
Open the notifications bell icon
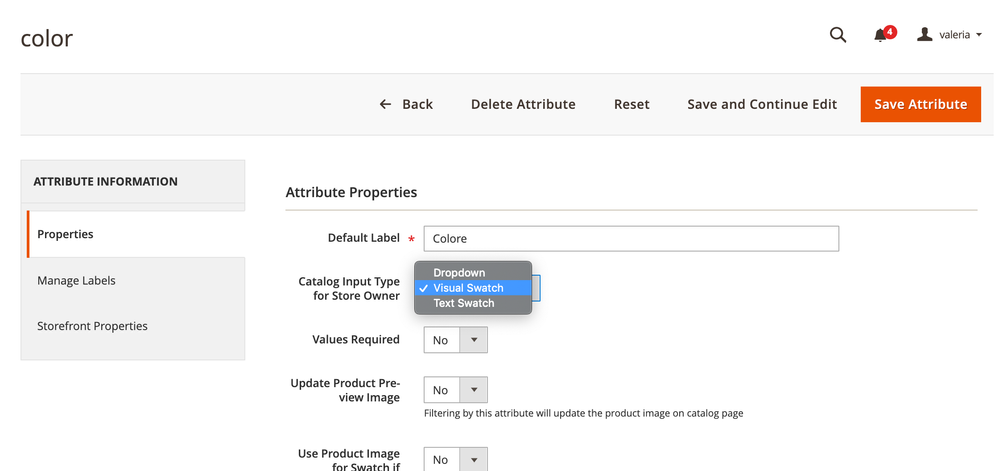coord(880,36)
